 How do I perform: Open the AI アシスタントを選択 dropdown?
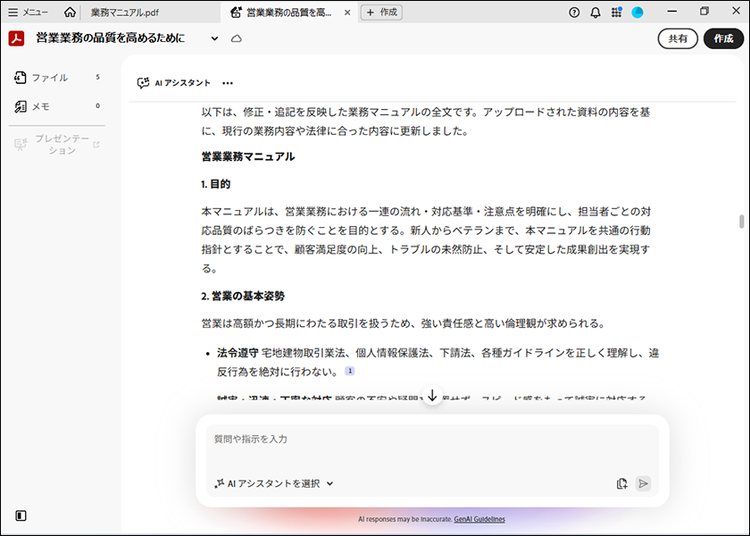tap(274, 483)
